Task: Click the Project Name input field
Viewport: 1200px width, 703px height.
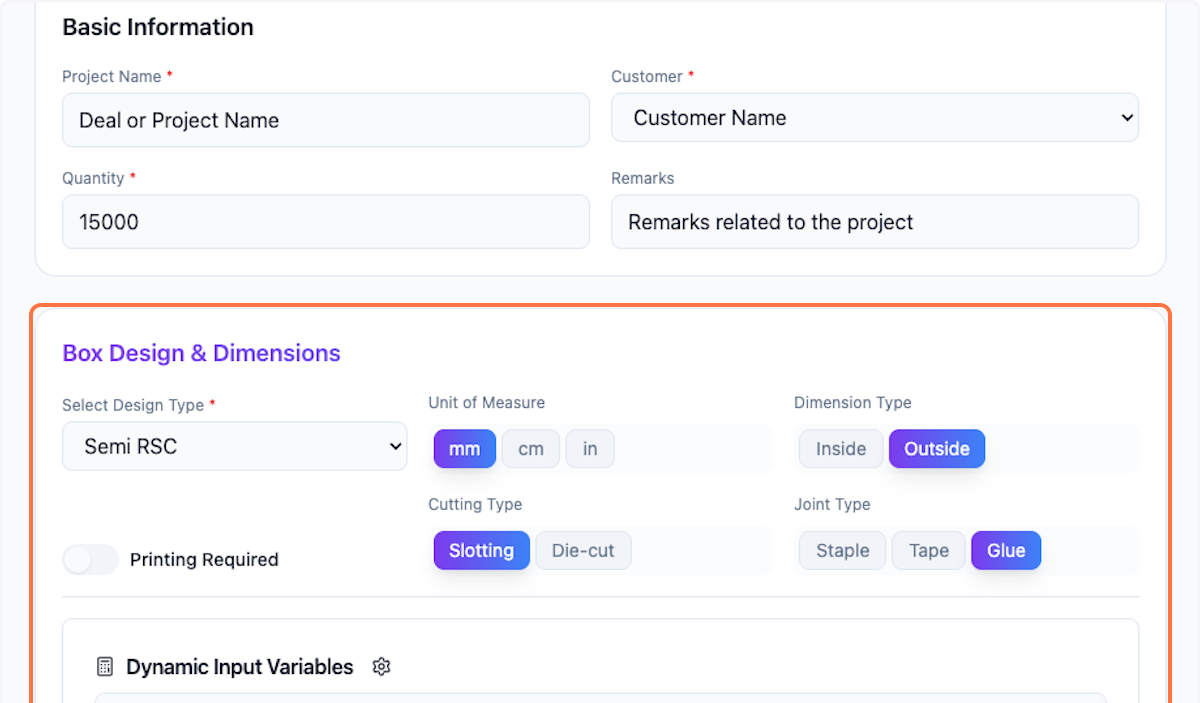Action: [x=325, y=120]
